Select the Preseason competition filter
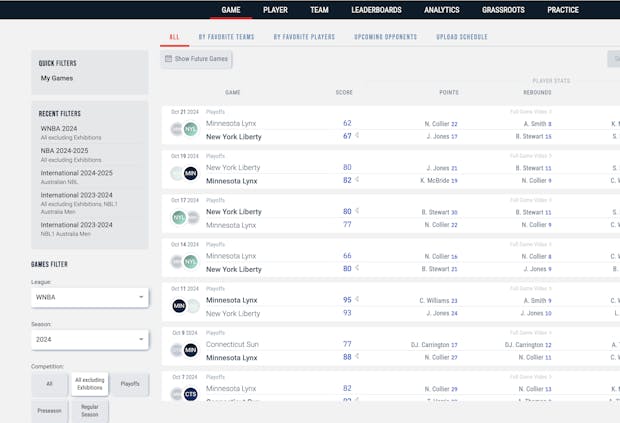 [49, 411]
